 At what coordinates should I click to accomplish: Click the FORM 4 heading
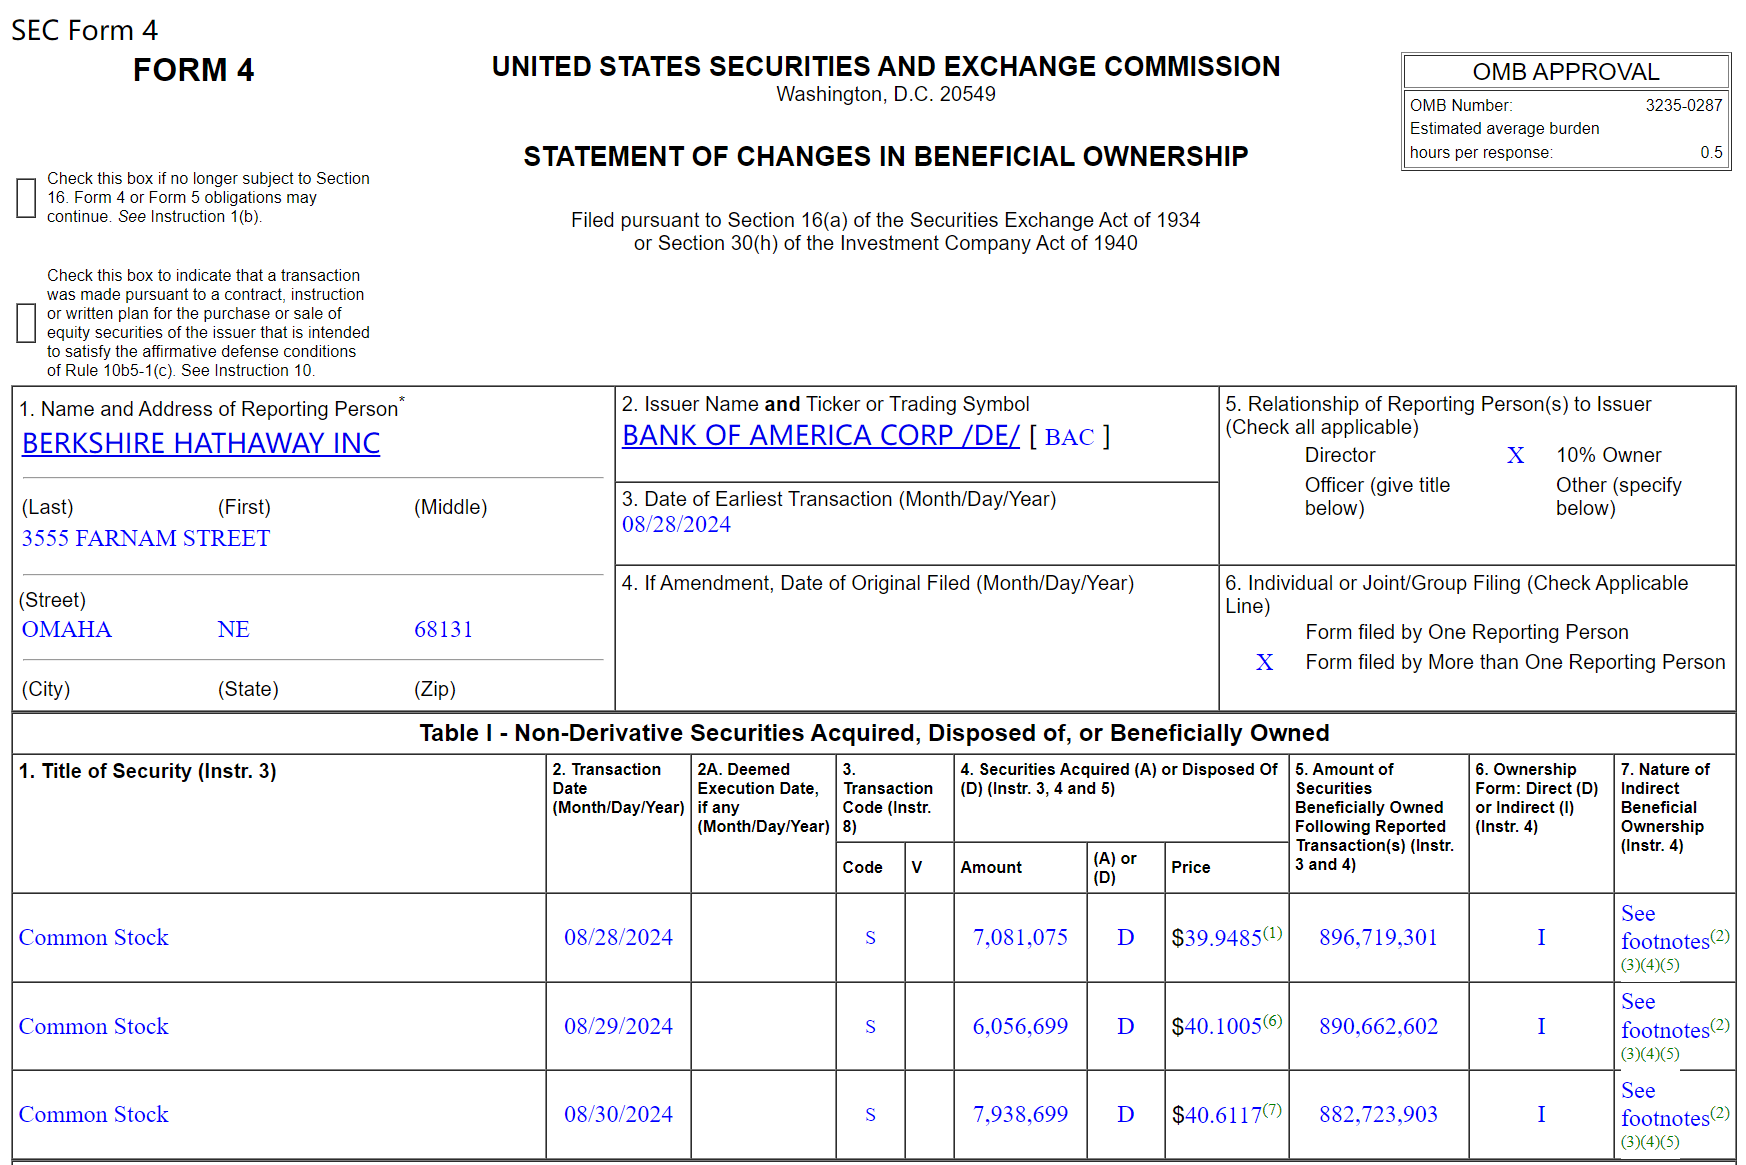[194, 70]
